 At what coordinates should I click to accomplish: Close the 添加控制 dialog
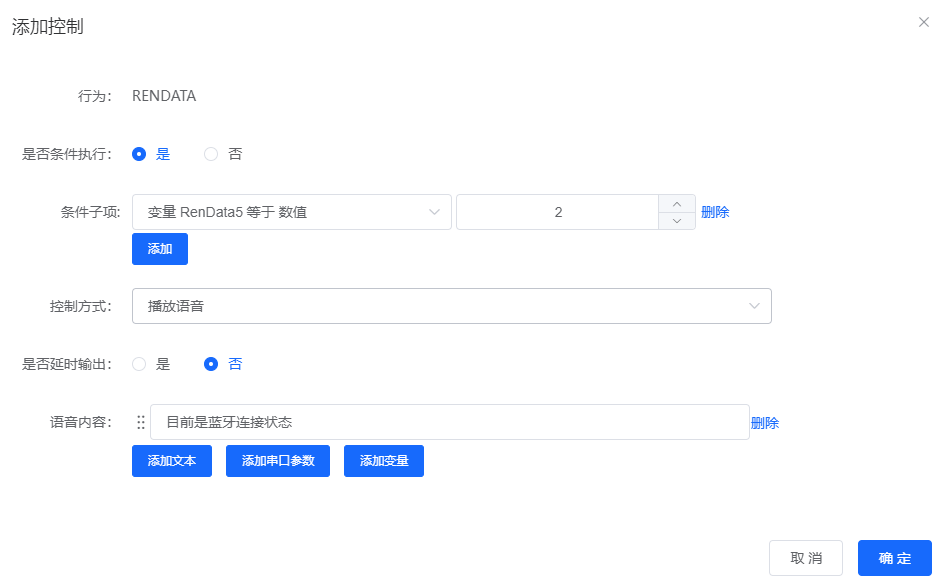point(923,21)
